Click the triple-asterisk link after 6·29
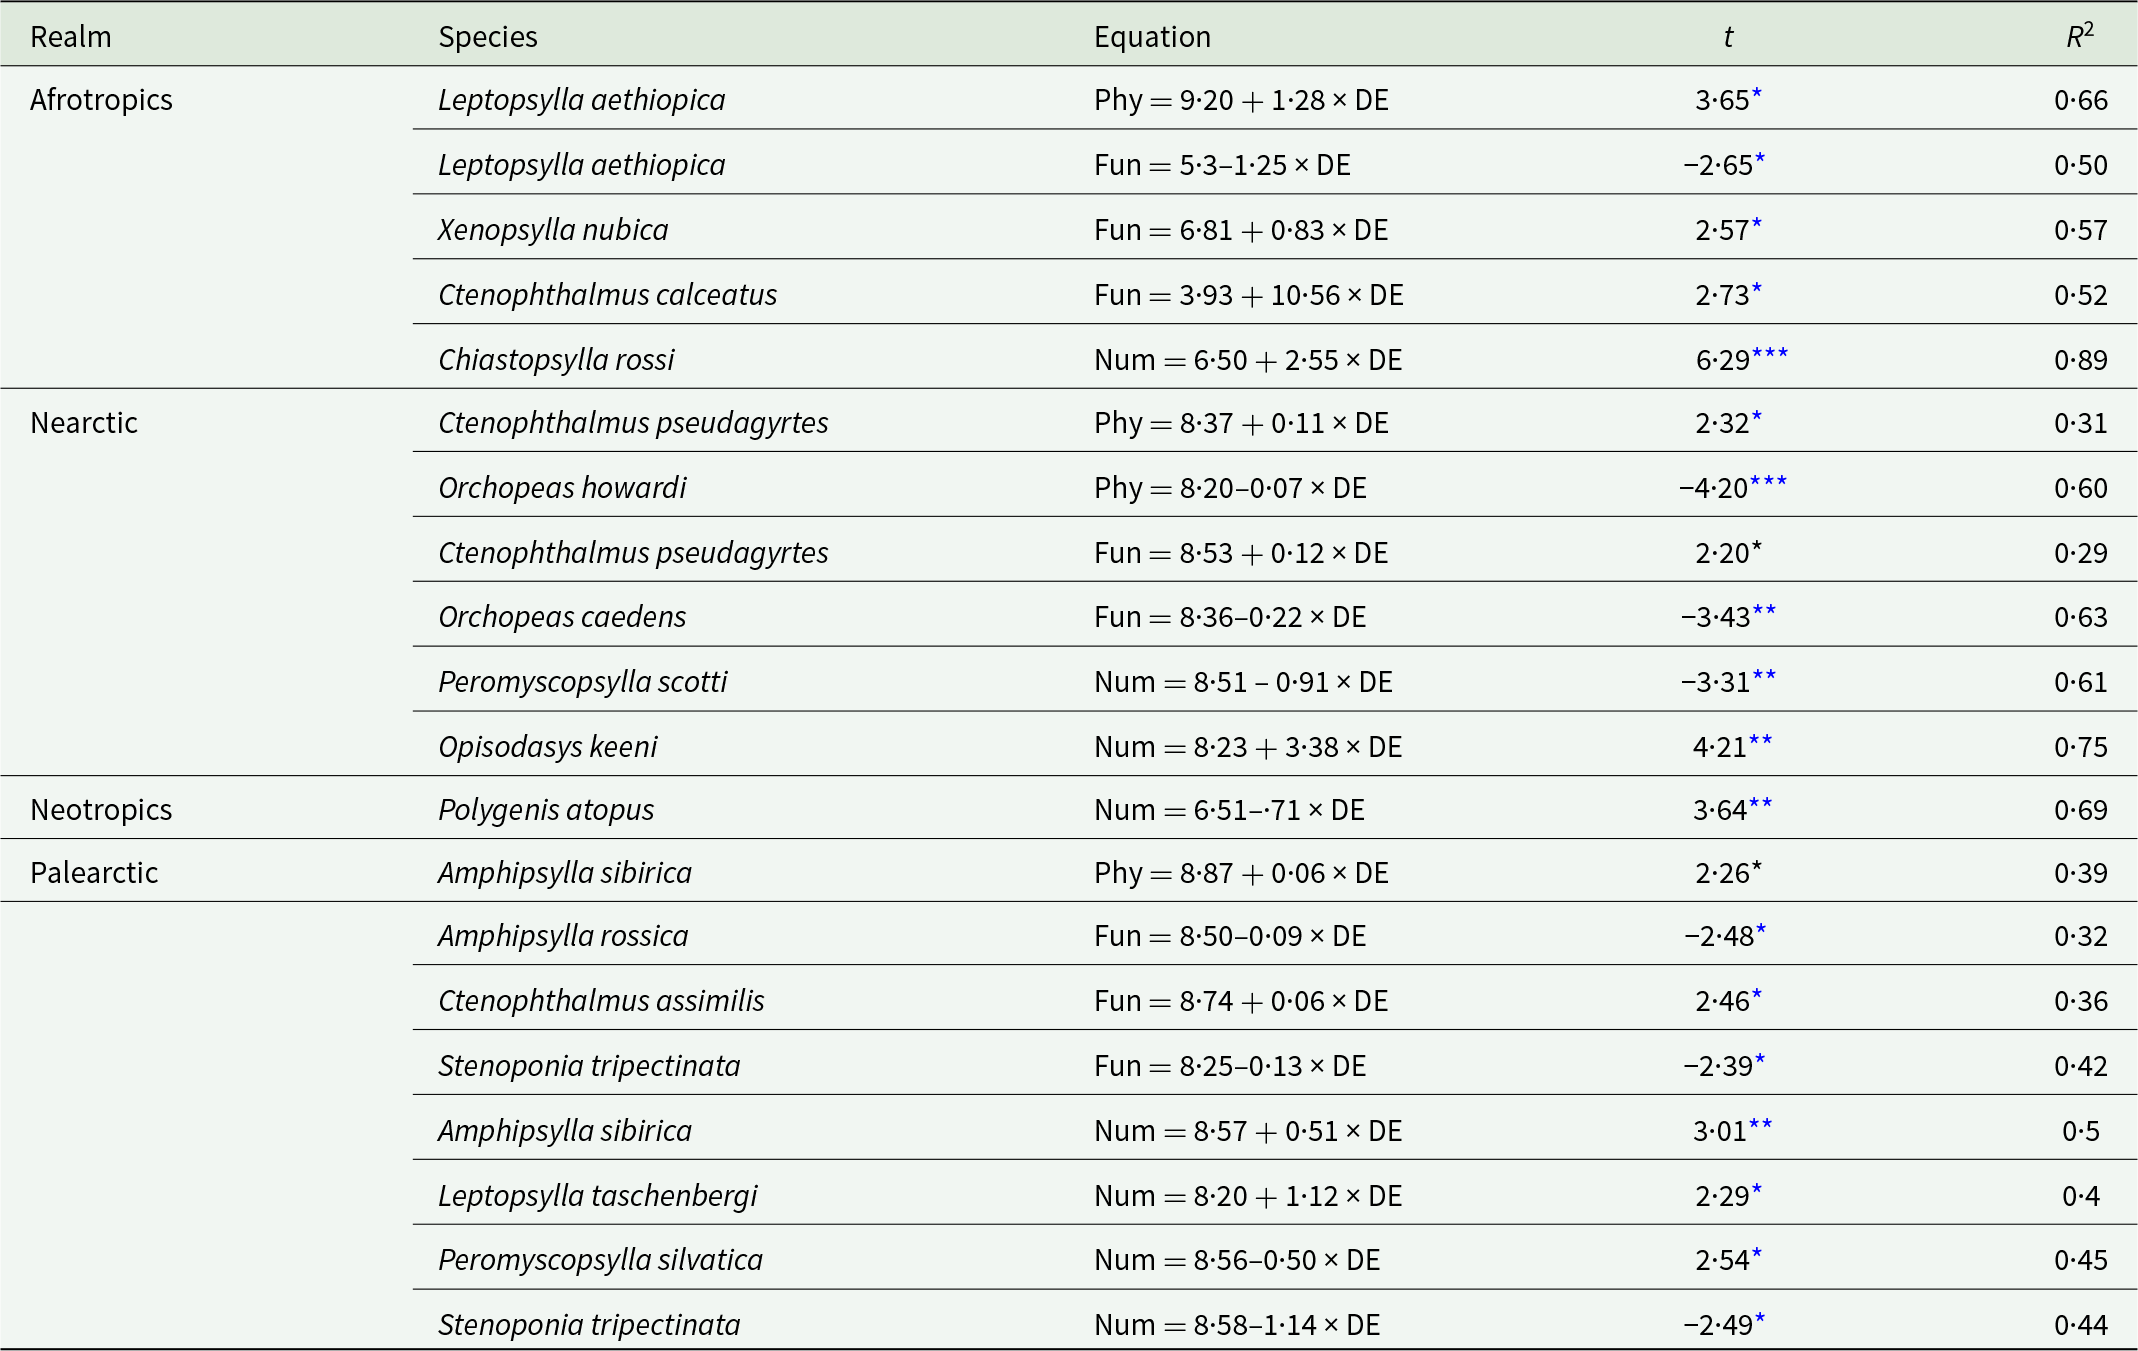Viewport: 2138px width, 1351px height. click(1770, 354)
